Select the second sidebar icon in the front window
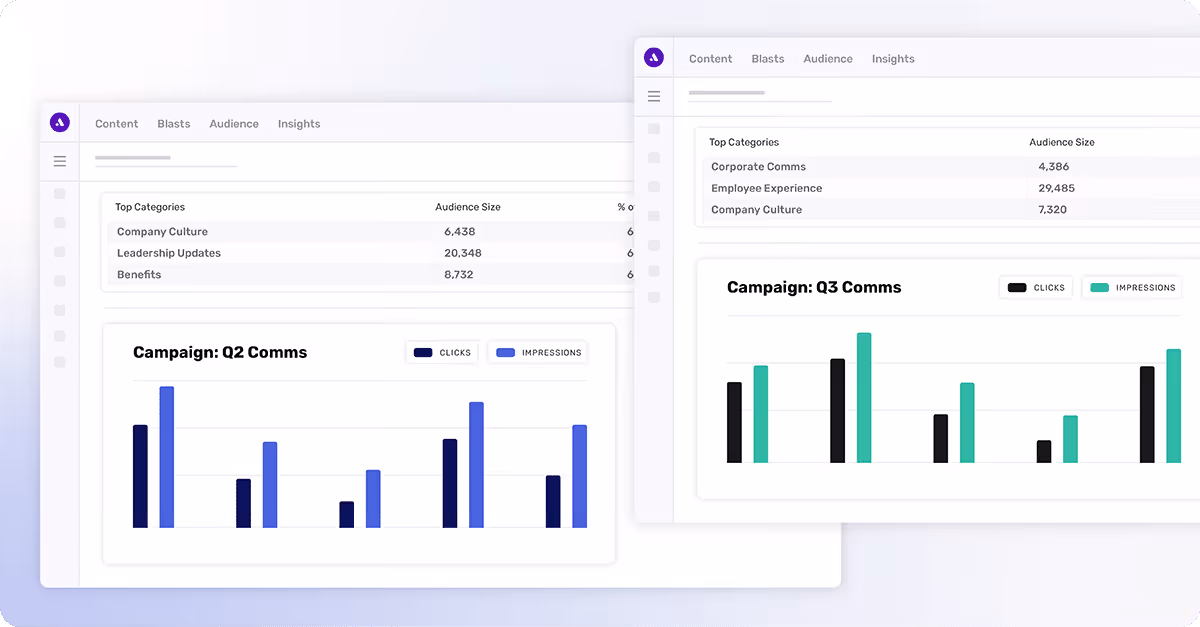The height and width of the screenshot is (627, 1200). pyautogui.click(x=60, y=224)
